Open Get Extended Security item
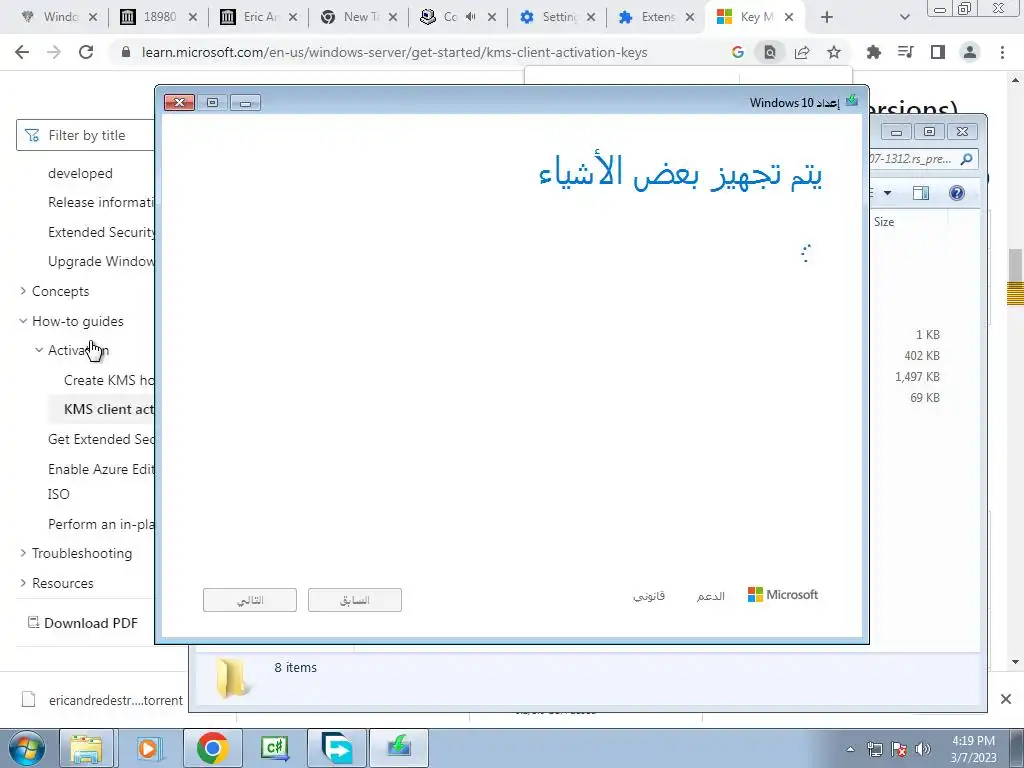The height and width of the screenshot is (768, 1024). (x=101, y=440)
